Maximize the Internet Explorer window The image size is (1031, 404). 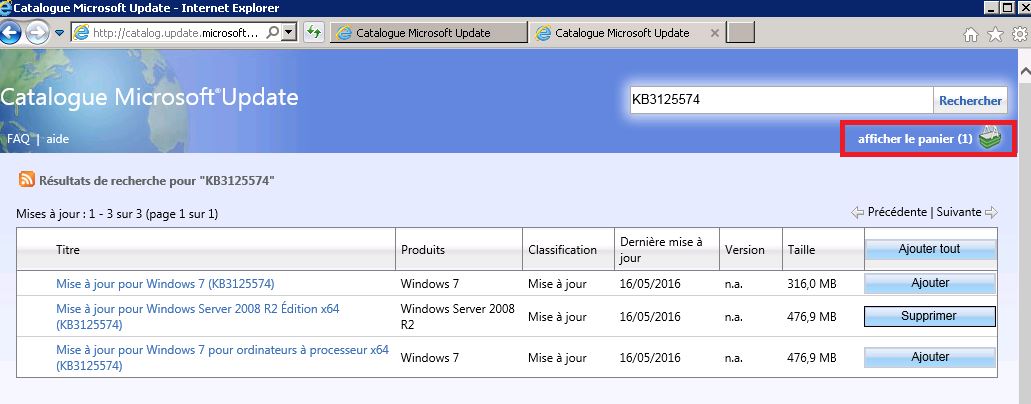pos(1008,8)
